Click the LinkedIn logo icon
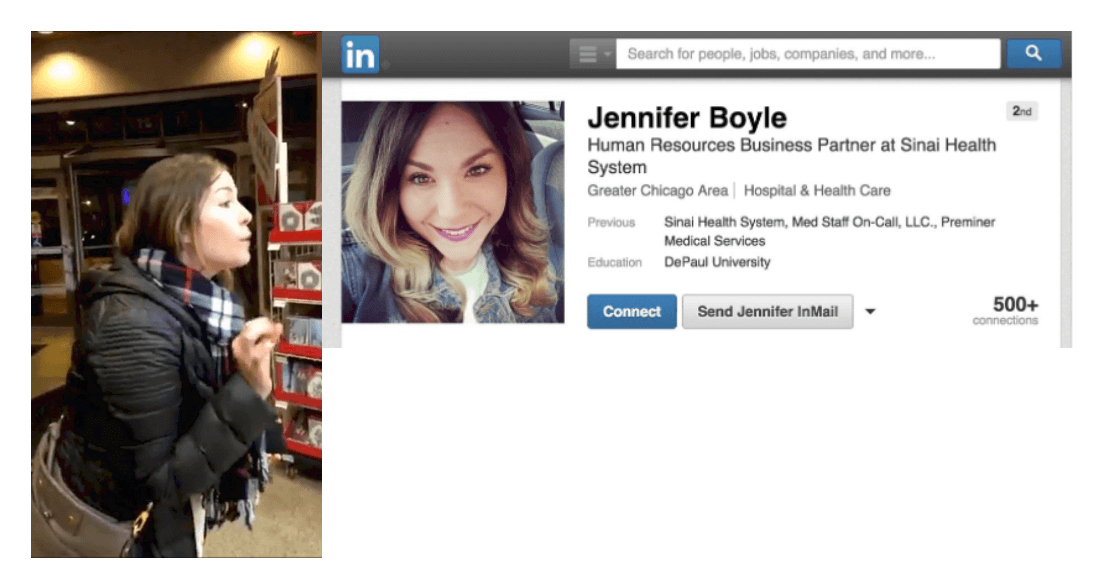This screenshot has width=1104, height=580. [x=360, y=54]
